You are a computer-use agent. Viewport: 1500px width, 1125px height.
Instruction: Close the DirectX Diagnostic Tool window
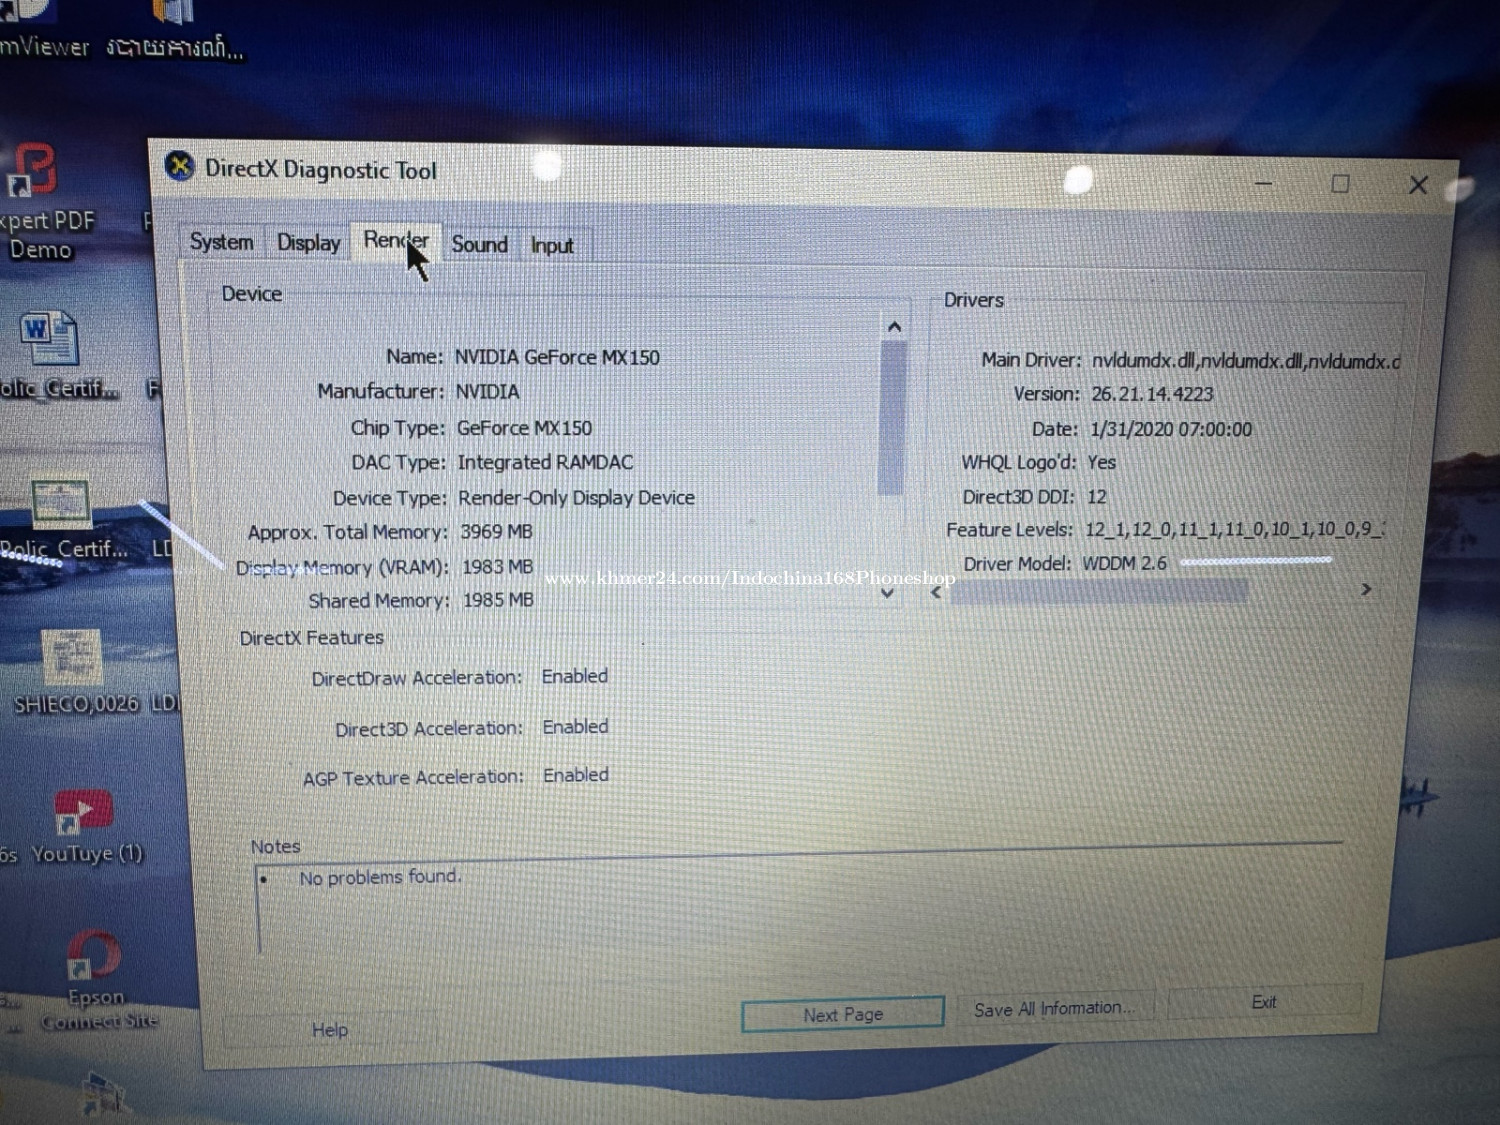pyautogui.click(x=1418, y=185)
